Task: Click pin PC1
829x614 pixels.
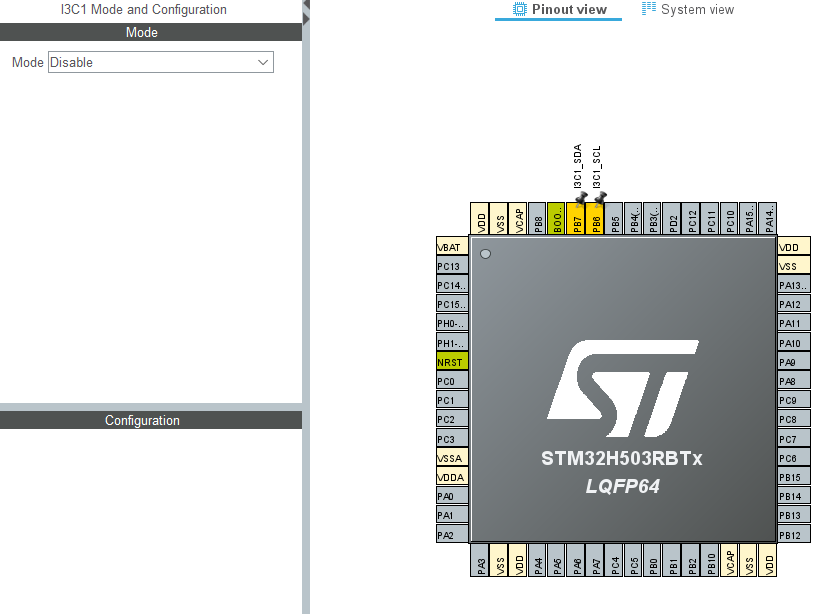Action: 452,400
